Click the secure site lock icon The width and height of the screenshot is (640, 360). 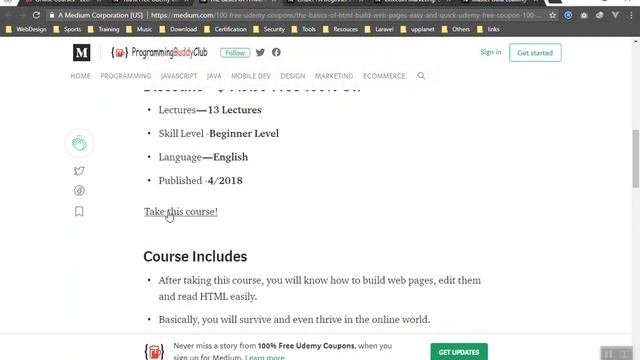pyautogui.click(x=52, y=16)
